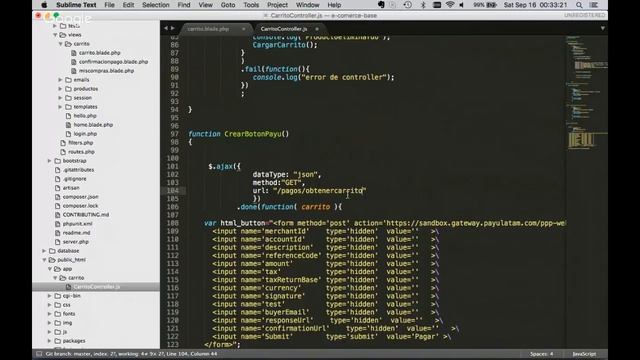The width and height of the screenshot is (640, 360).
Task: Expand the cgi-bin folder
Action: click(x=50, y=296)
